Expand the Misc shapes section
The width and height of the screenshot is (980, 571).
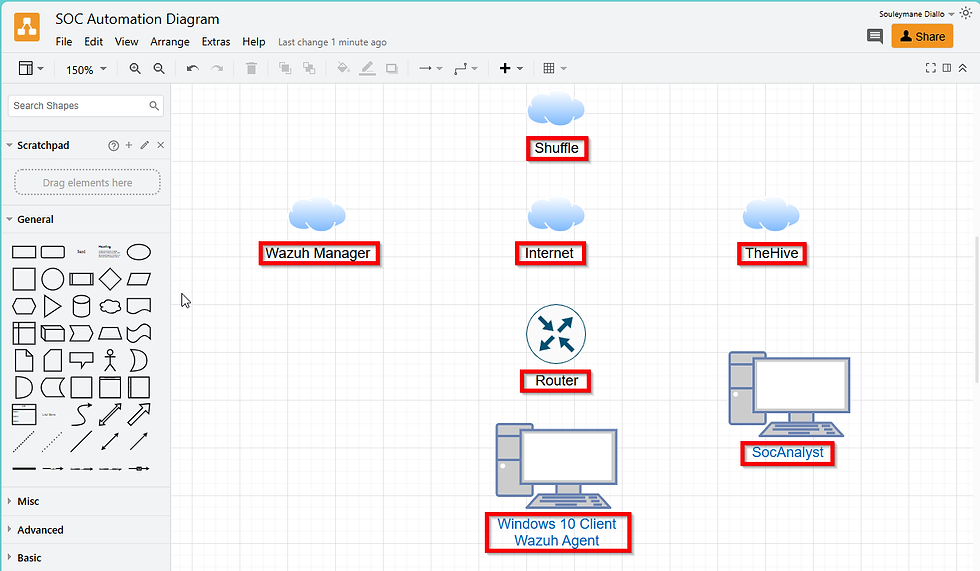point(28,501)
